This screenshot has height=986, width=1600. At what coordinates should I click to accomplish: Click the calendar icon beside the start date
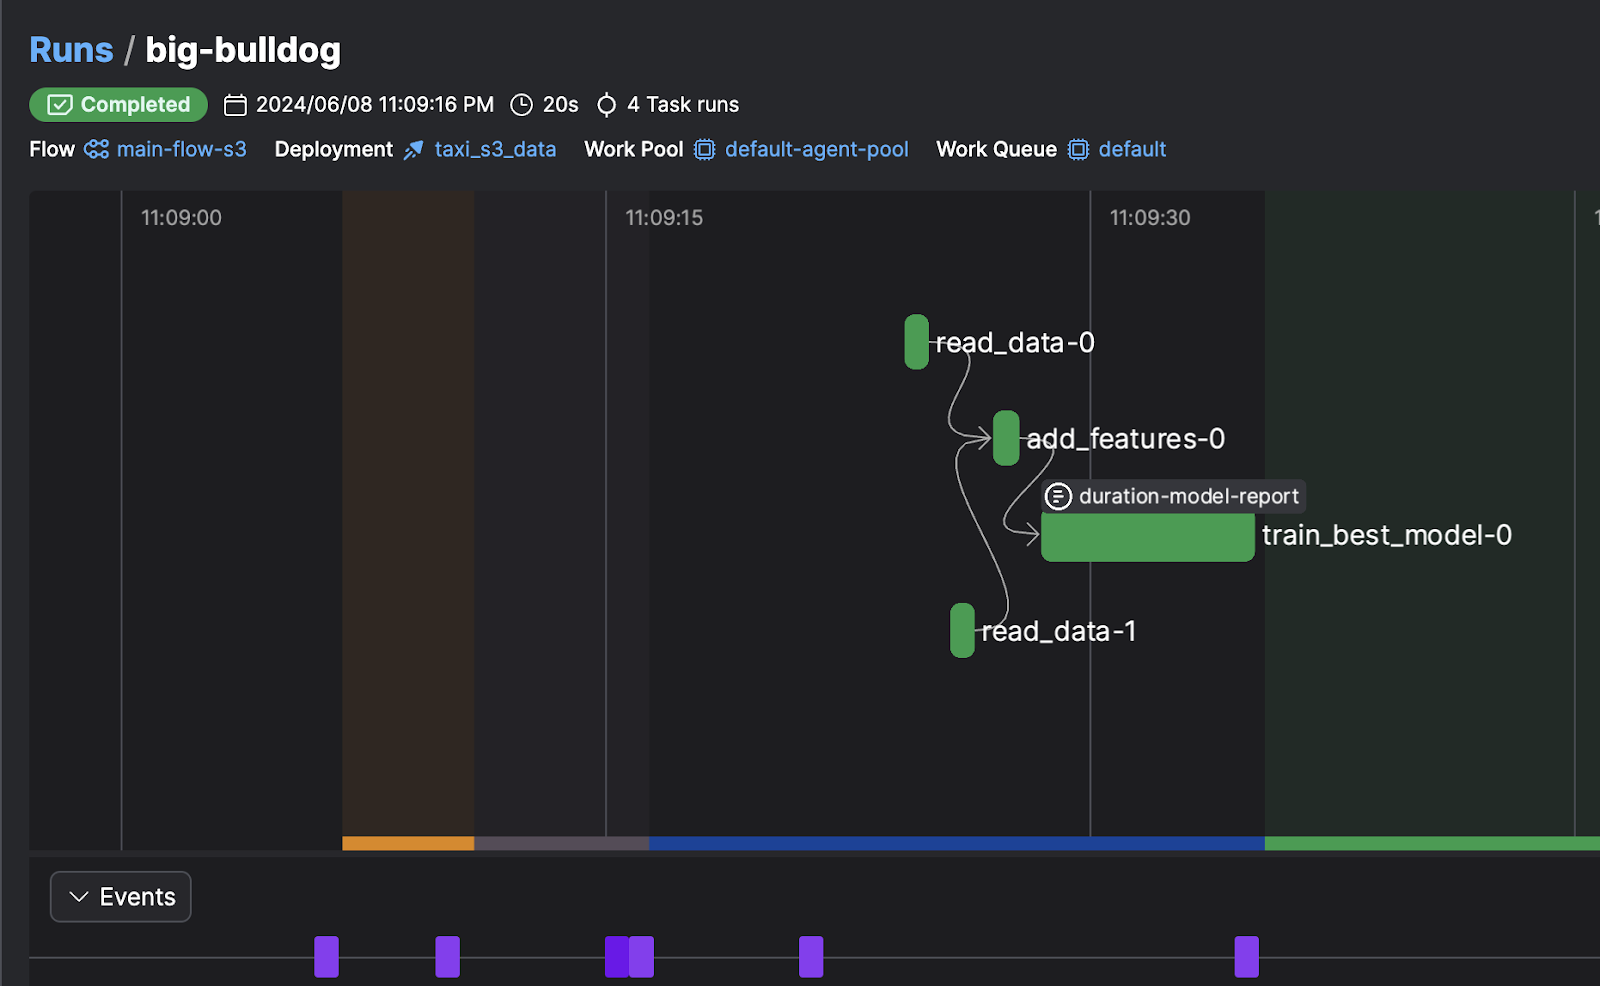click(235, 105)
